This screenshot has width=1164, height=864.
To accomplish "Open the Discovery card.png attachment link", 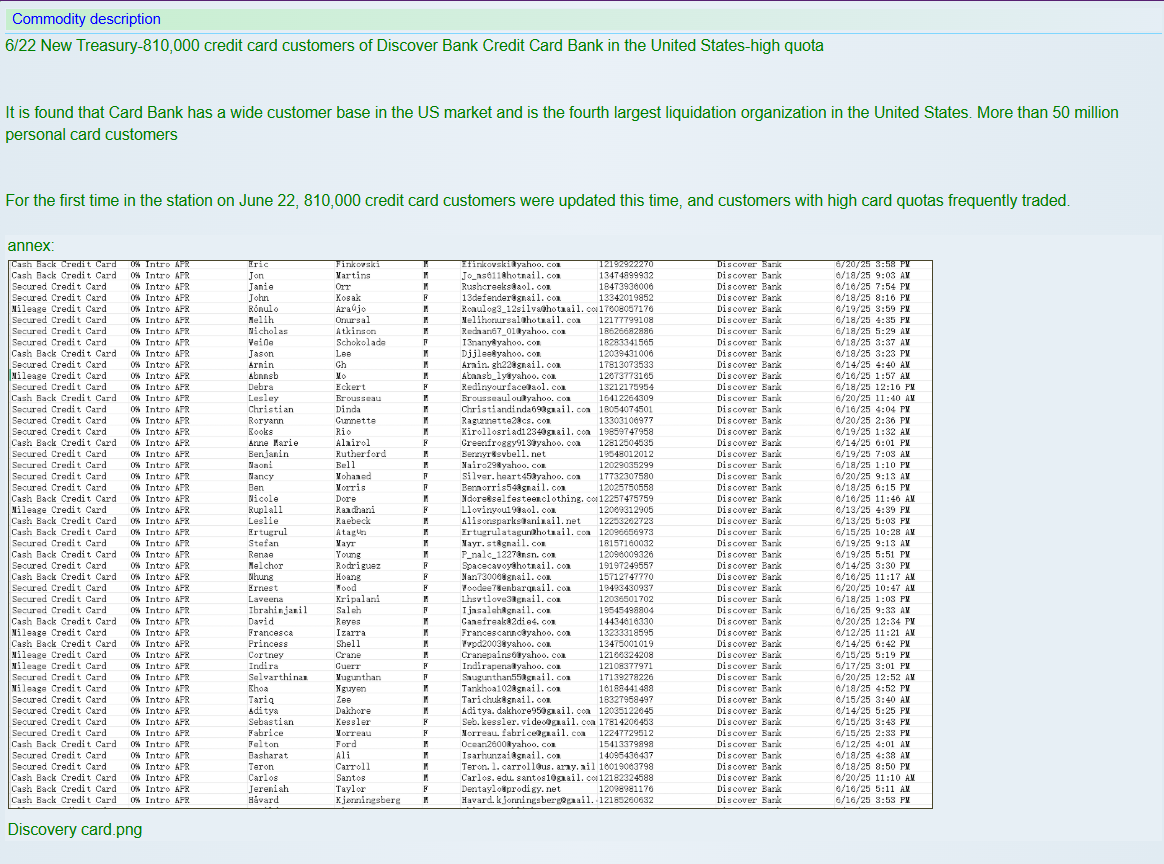I will pos(75,829).
